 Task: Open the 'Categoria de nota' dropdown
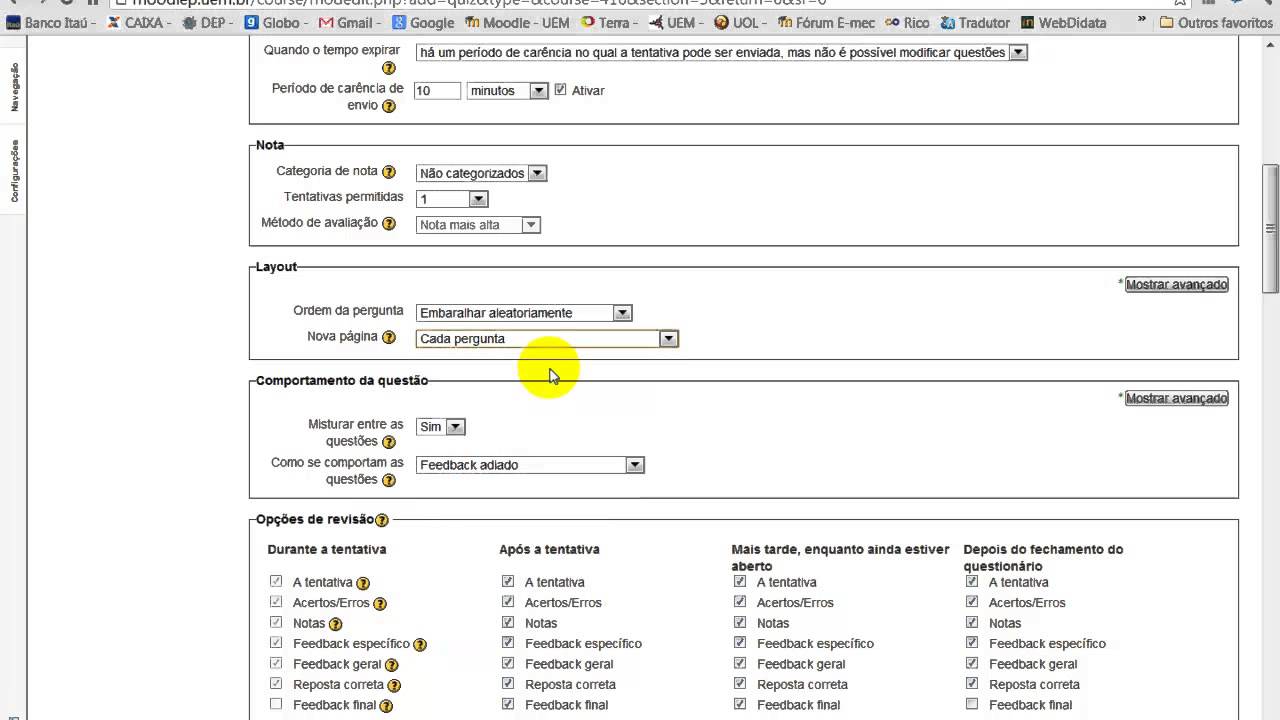point(481,173)
